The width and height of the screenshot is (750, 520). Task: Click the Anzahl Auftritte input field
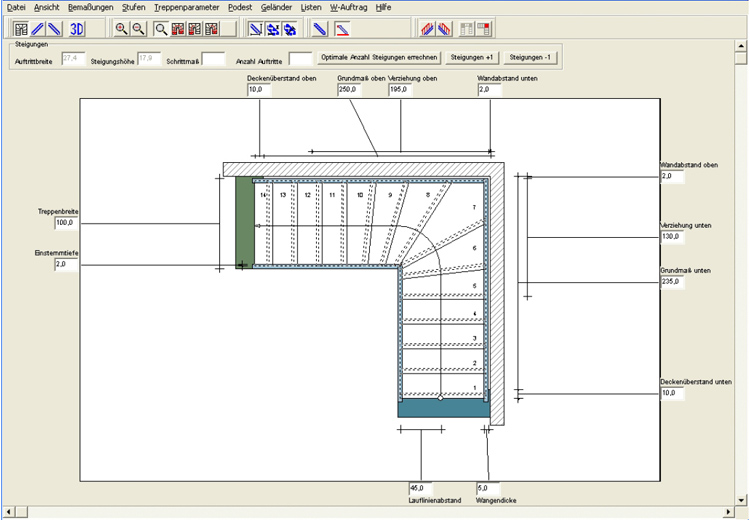pos(299,60)
